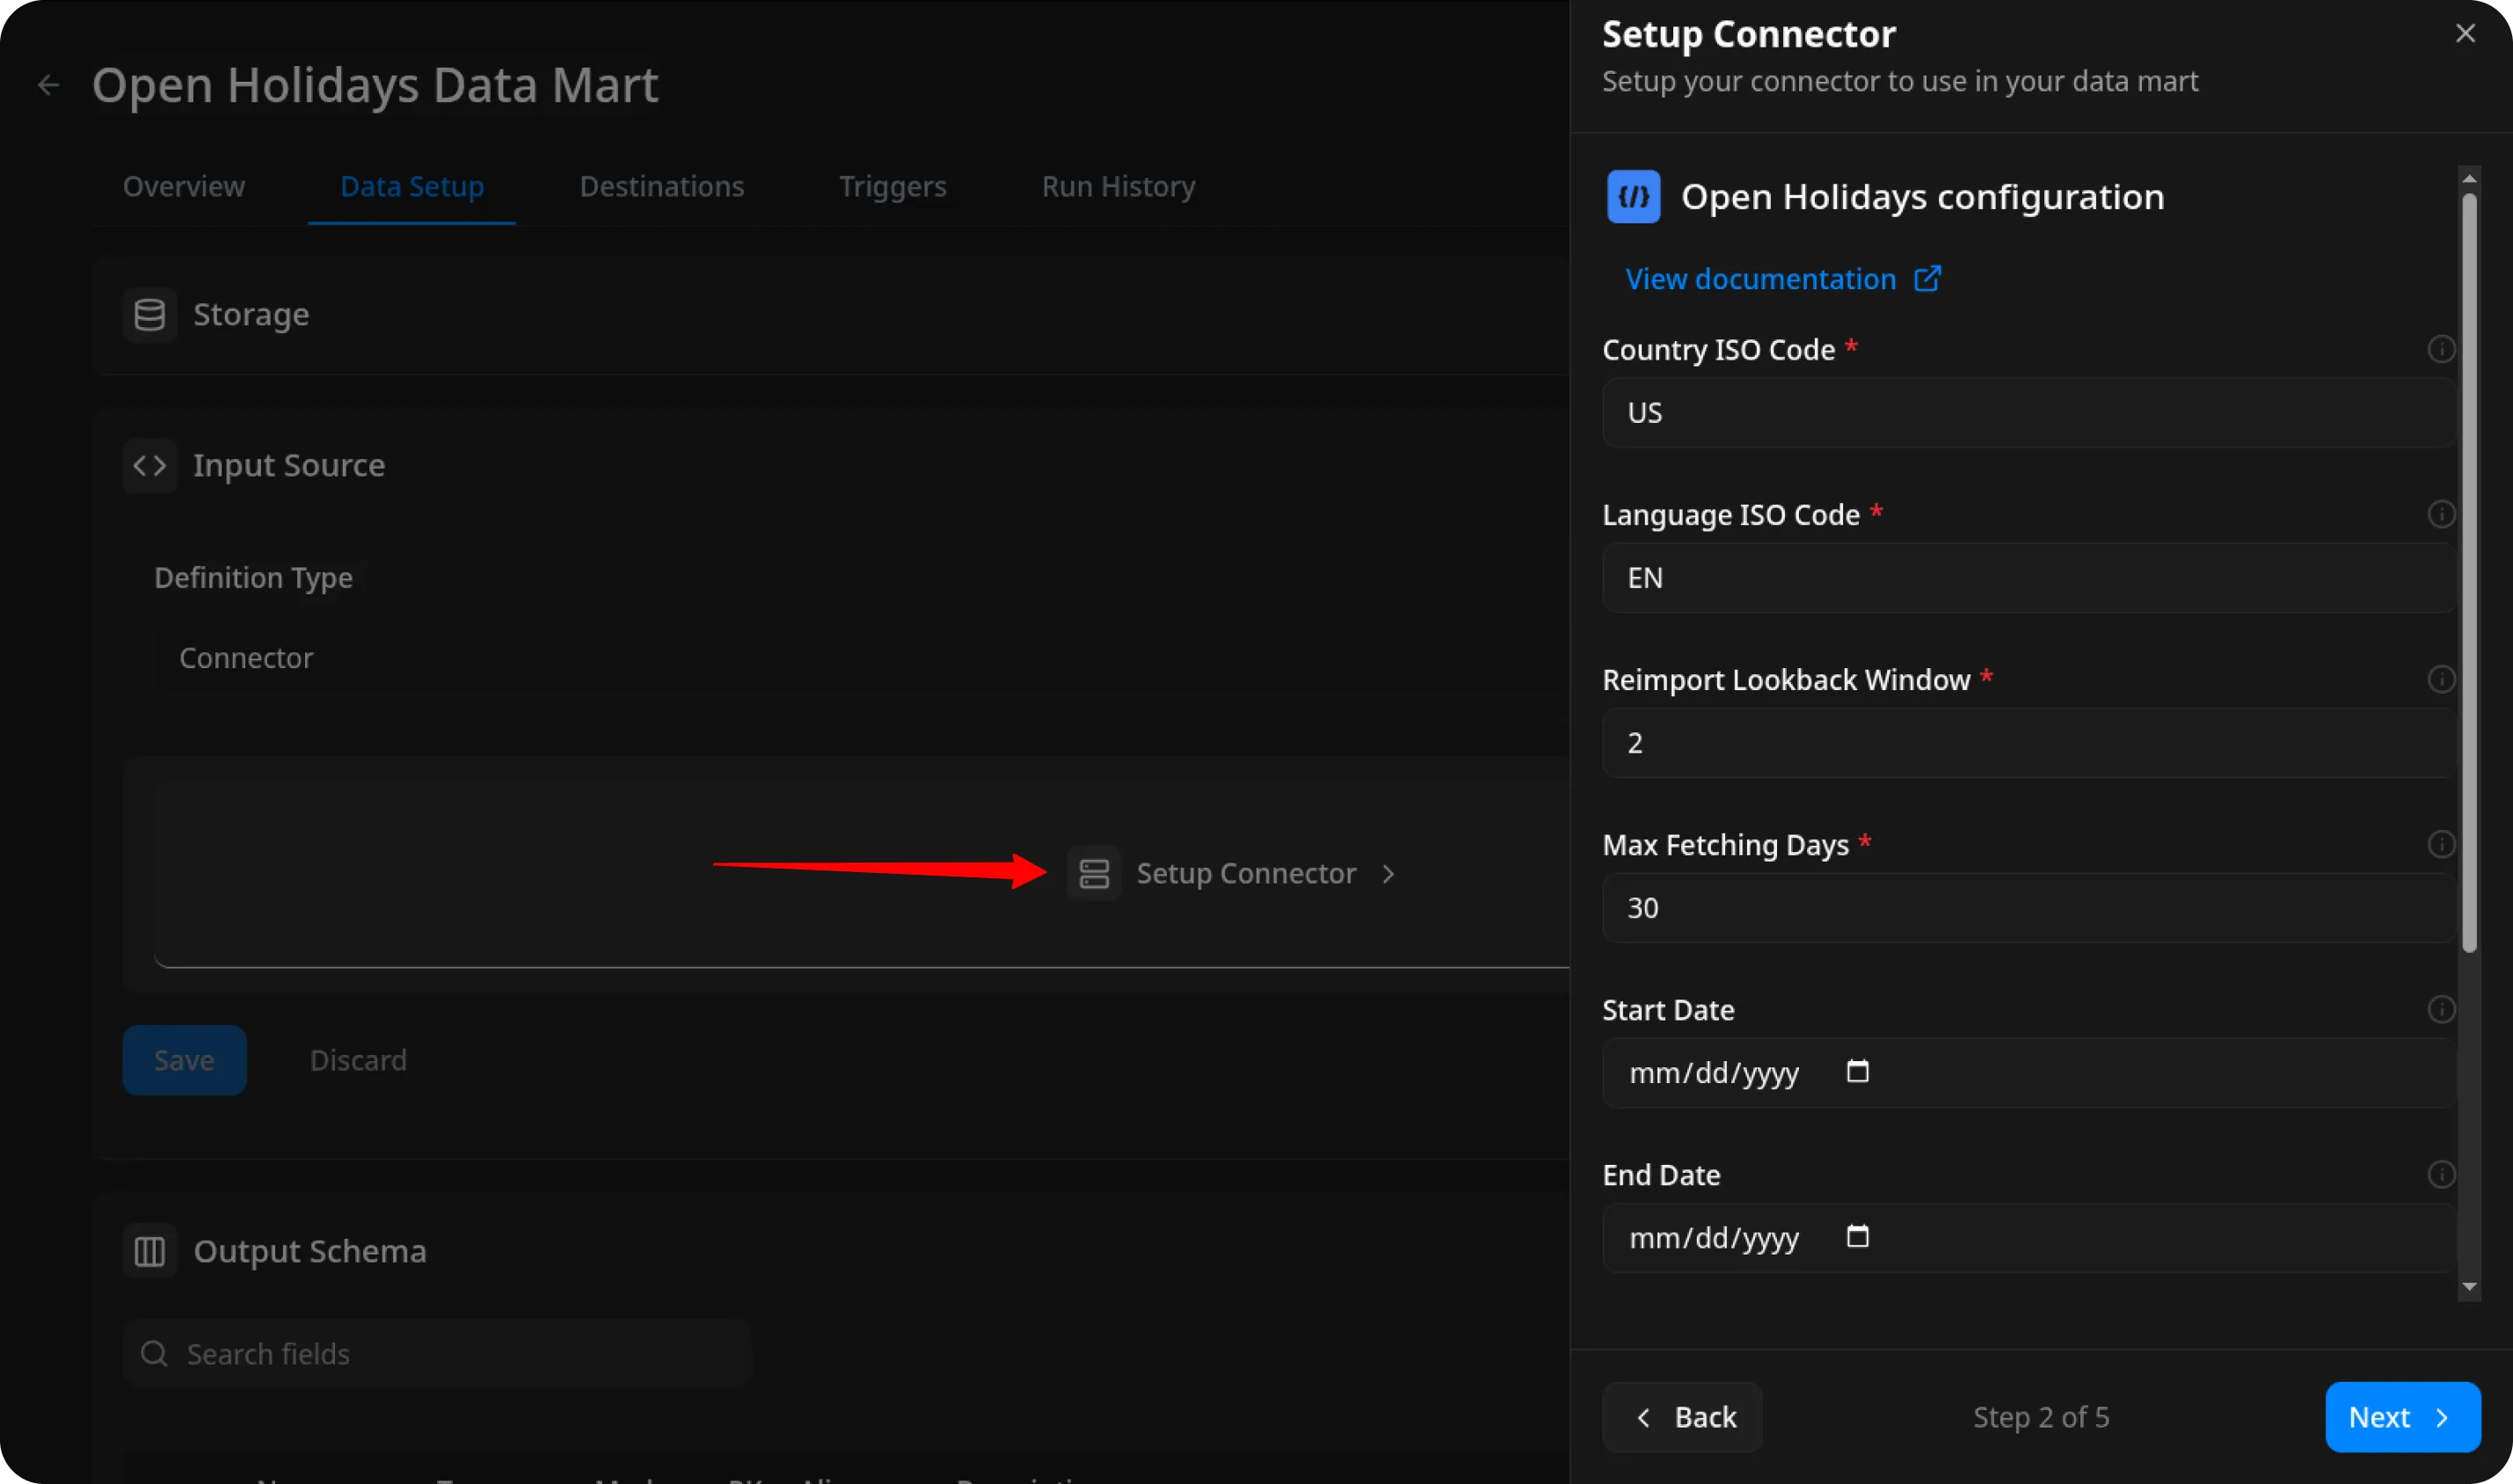The image size is (2513, 1484).
Task: Click info icon beside End Date
Action: click(x=2440, y=1174)
